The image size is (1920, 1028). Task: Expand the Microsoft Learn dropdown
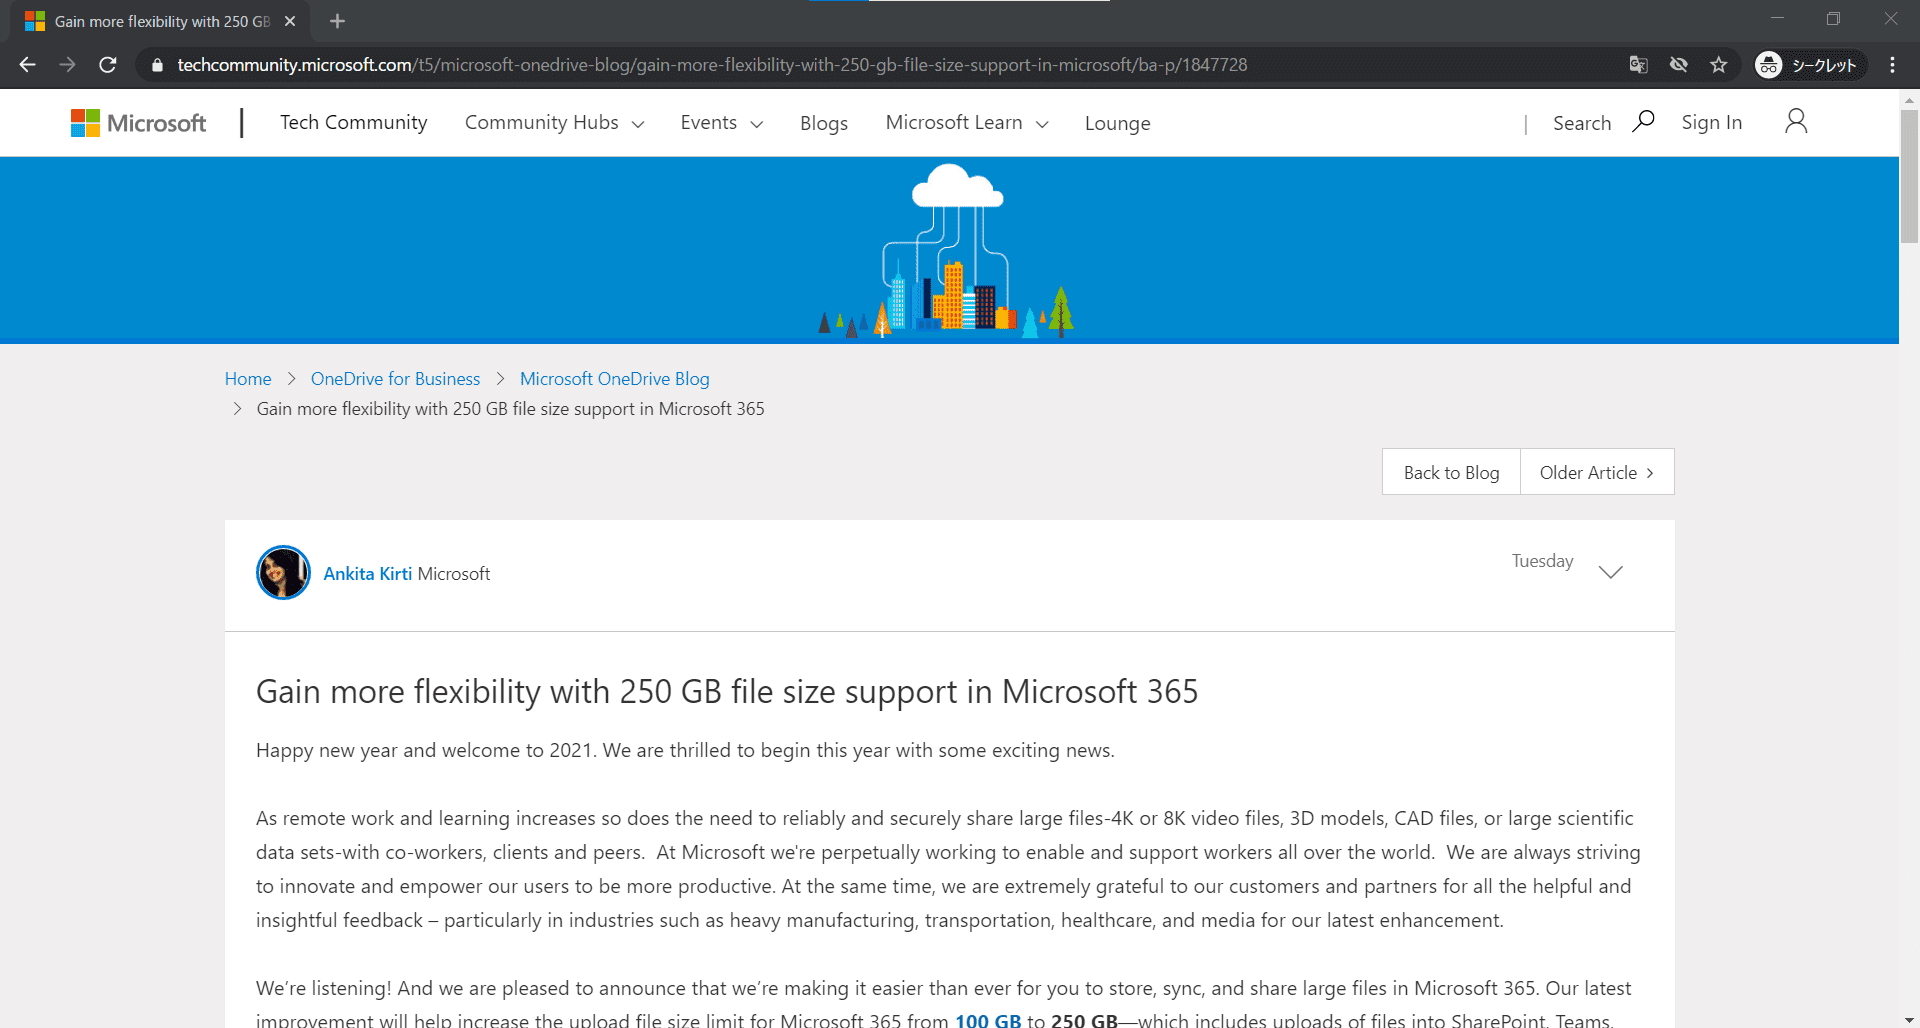pyautogui.click(x=966, y=123)
